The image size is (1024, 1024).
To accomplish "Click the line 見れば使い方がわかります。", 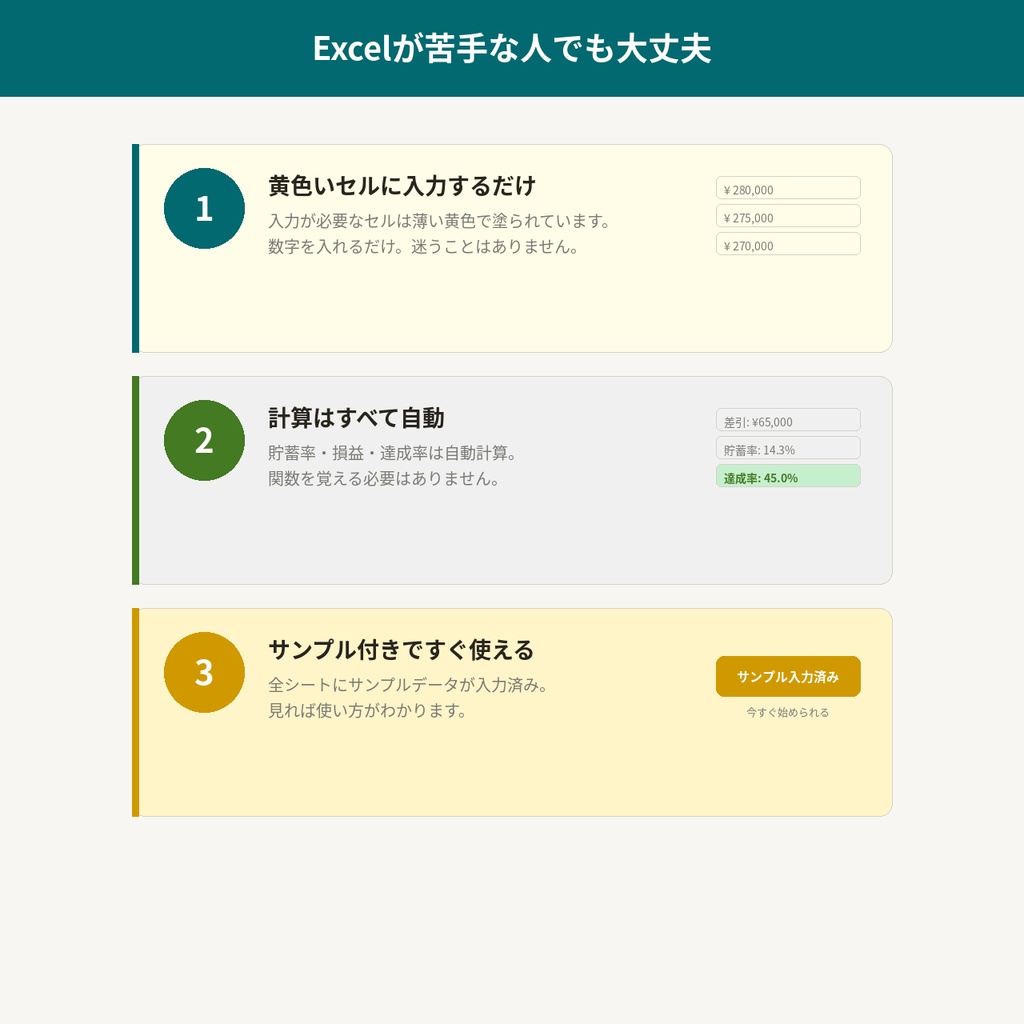I will click(x=367, y=710).
